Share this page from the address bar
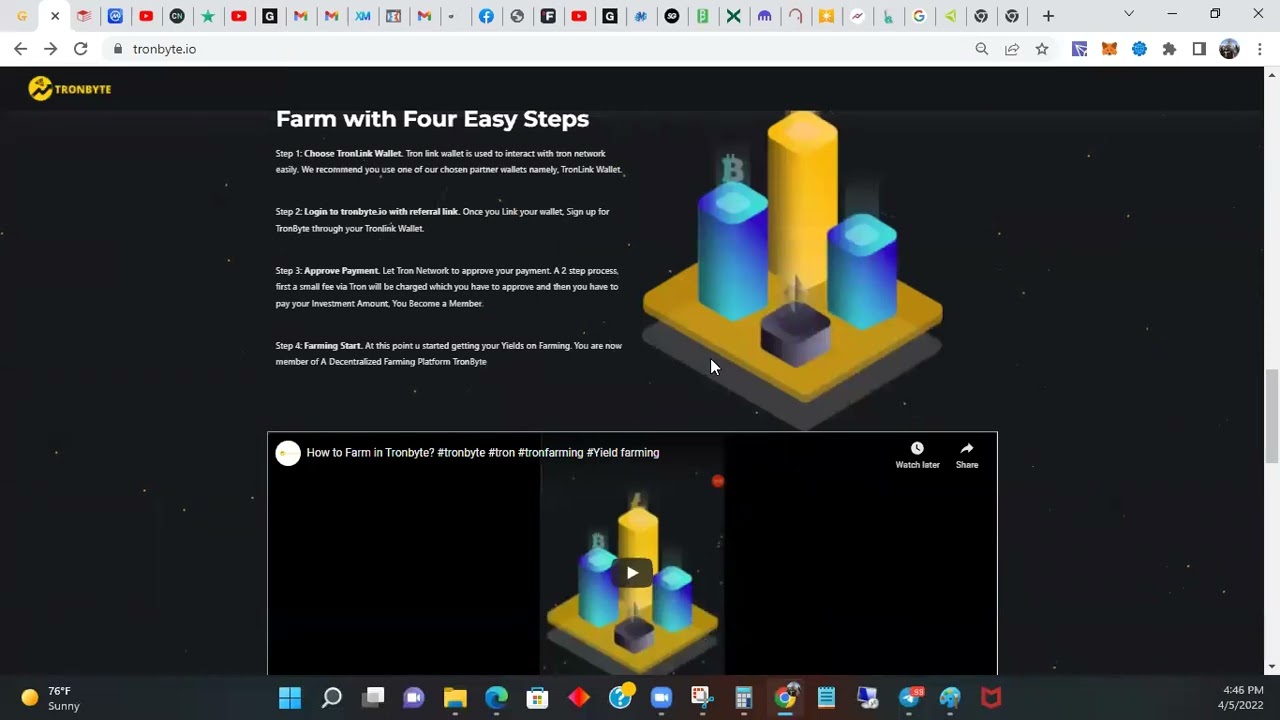1280x720 pixels. (1012, 49)
